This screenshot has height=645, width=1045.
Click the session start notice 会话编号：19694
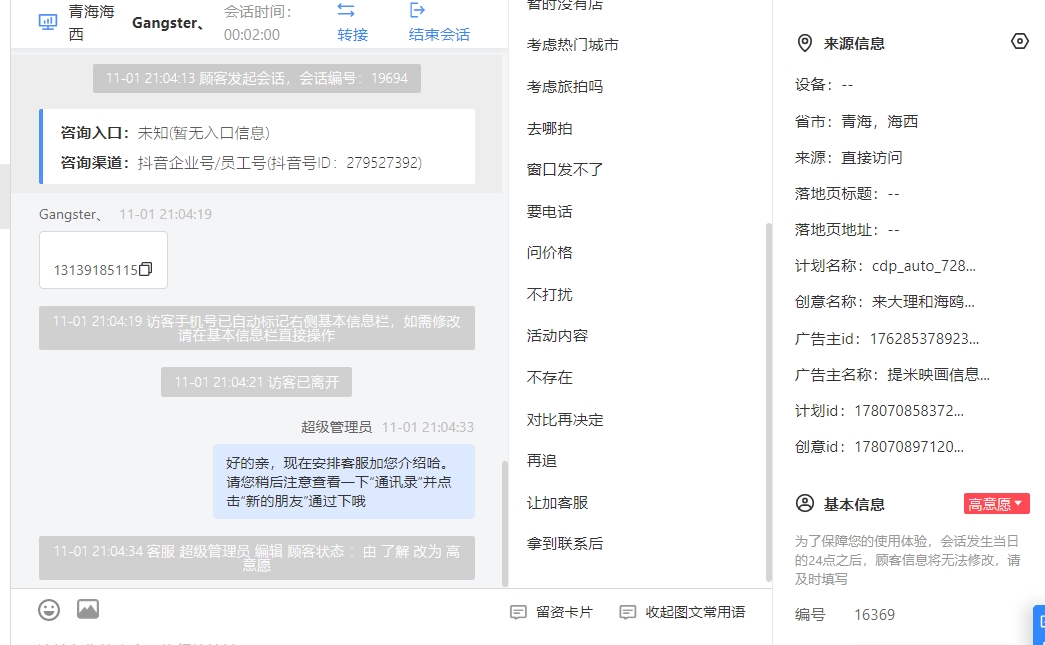coord(257,79)
